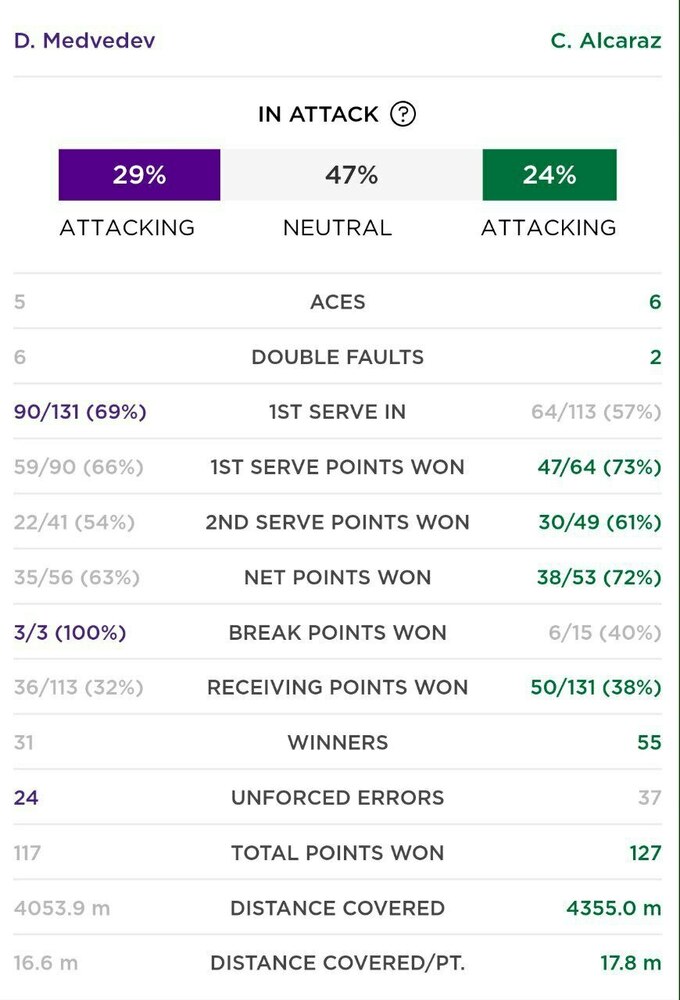This screenshot has height=1000, width=680.
Task: Click Medvedev's 90/131 (69%) first serve value
Action: (80, 412)
